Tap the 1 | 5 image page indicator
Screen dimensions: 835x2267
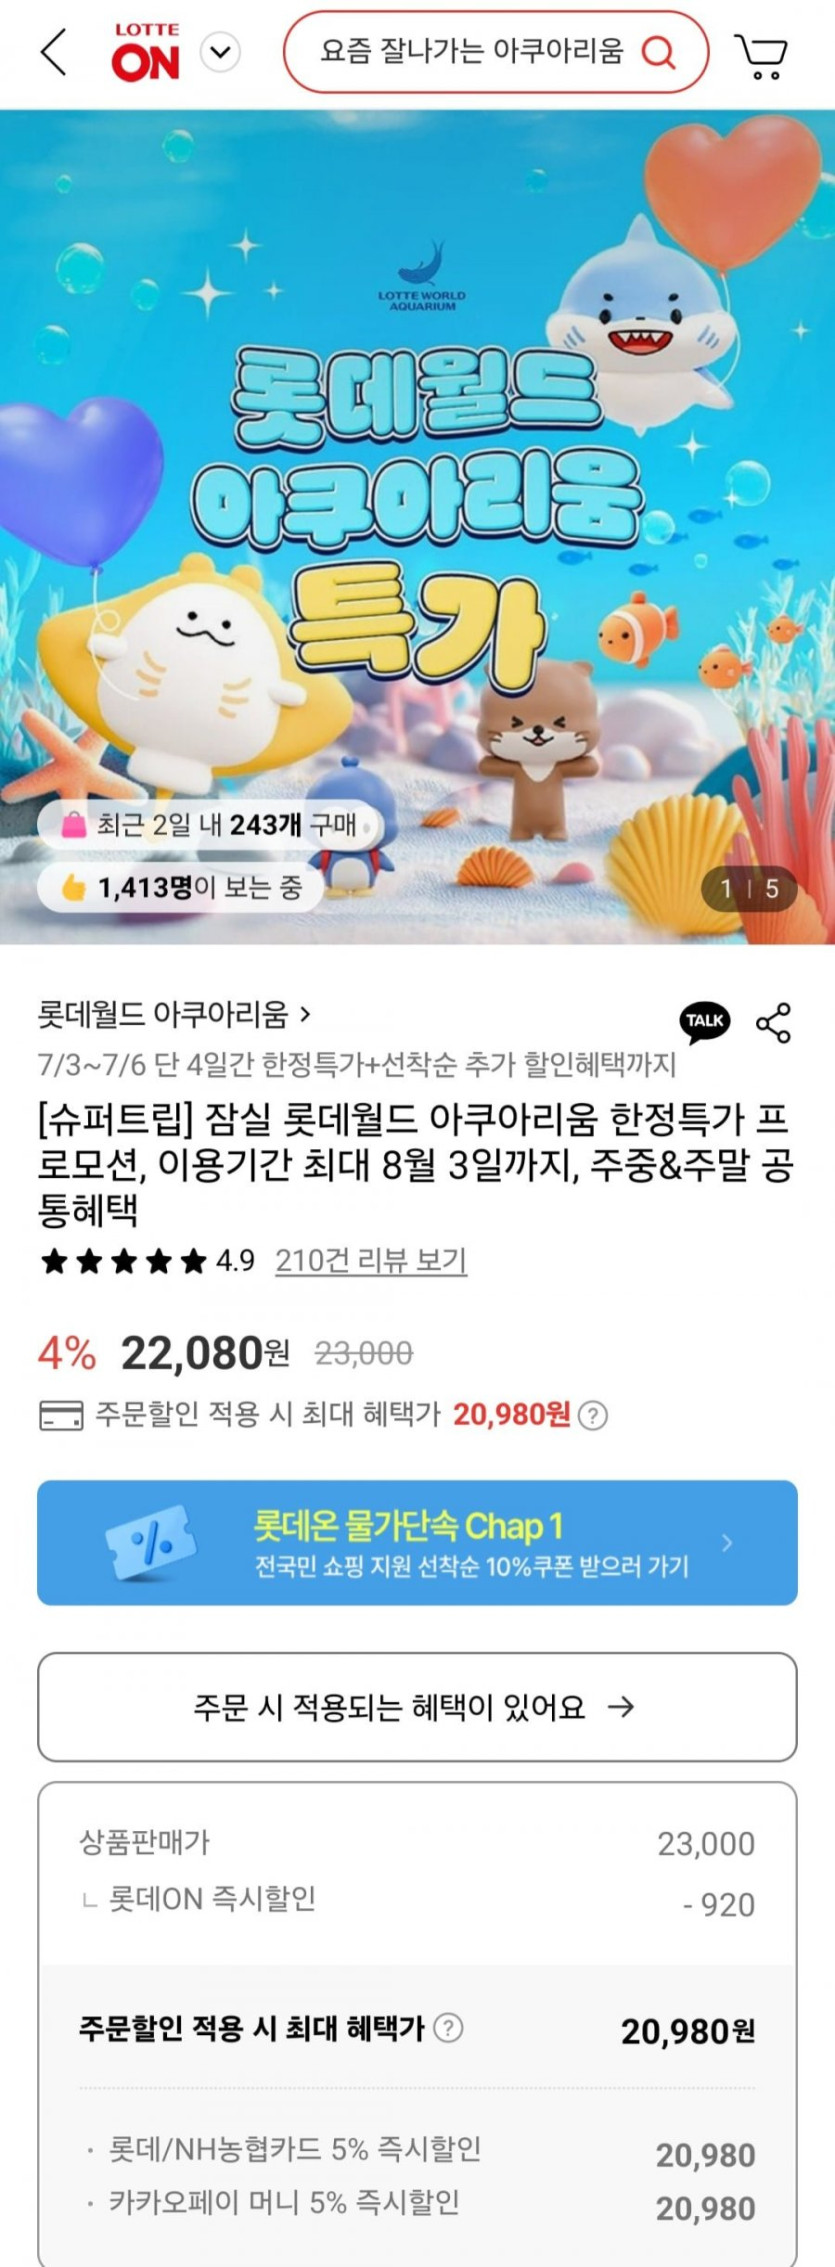(748, 888)
